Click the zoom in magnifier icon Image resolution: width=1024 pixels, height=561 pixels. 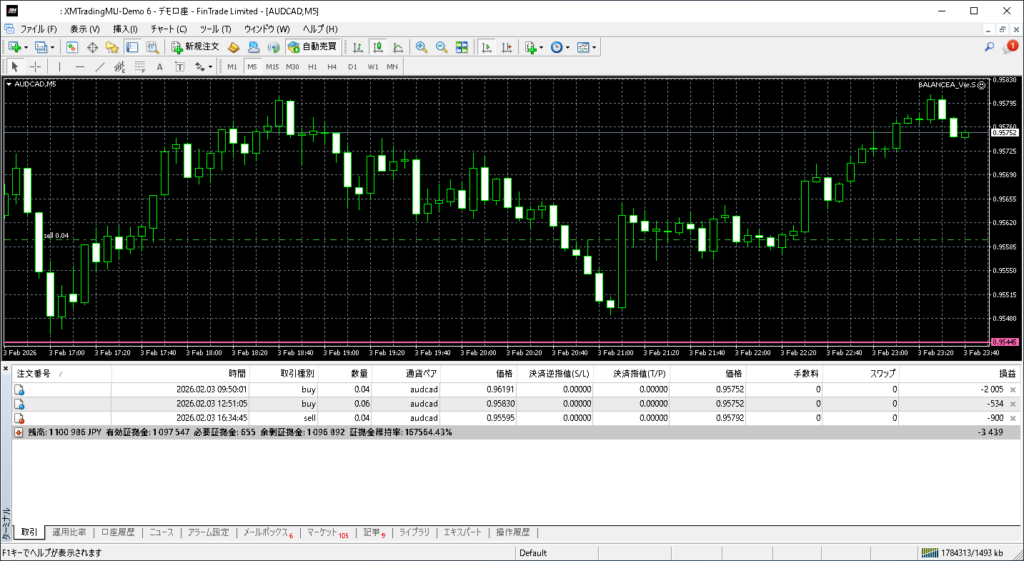[x=422, y=47]
